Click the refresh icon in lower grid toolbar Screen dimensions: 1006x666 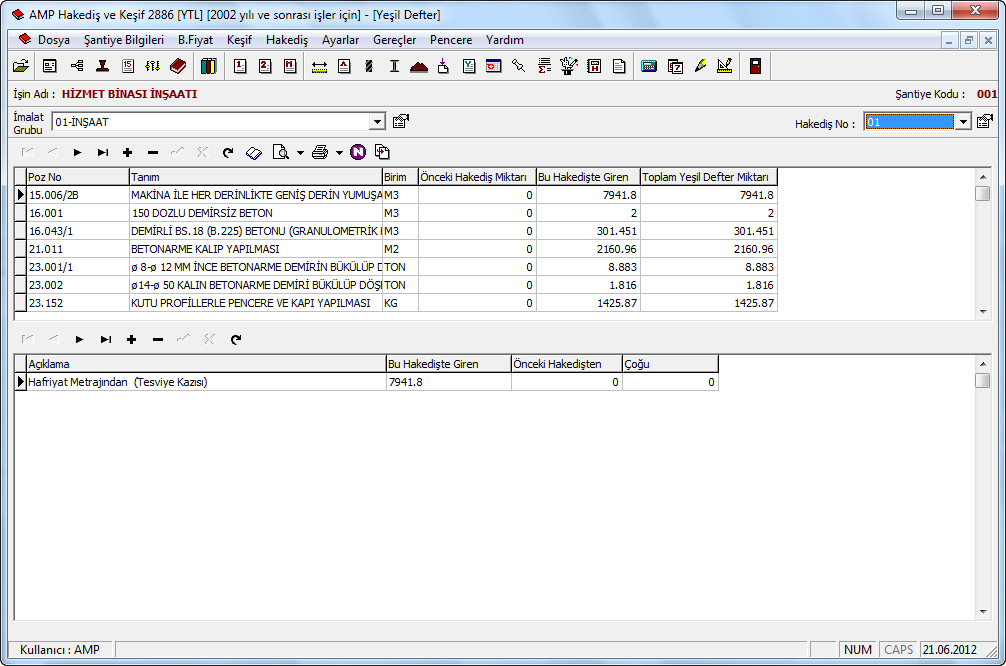point(236,339)
